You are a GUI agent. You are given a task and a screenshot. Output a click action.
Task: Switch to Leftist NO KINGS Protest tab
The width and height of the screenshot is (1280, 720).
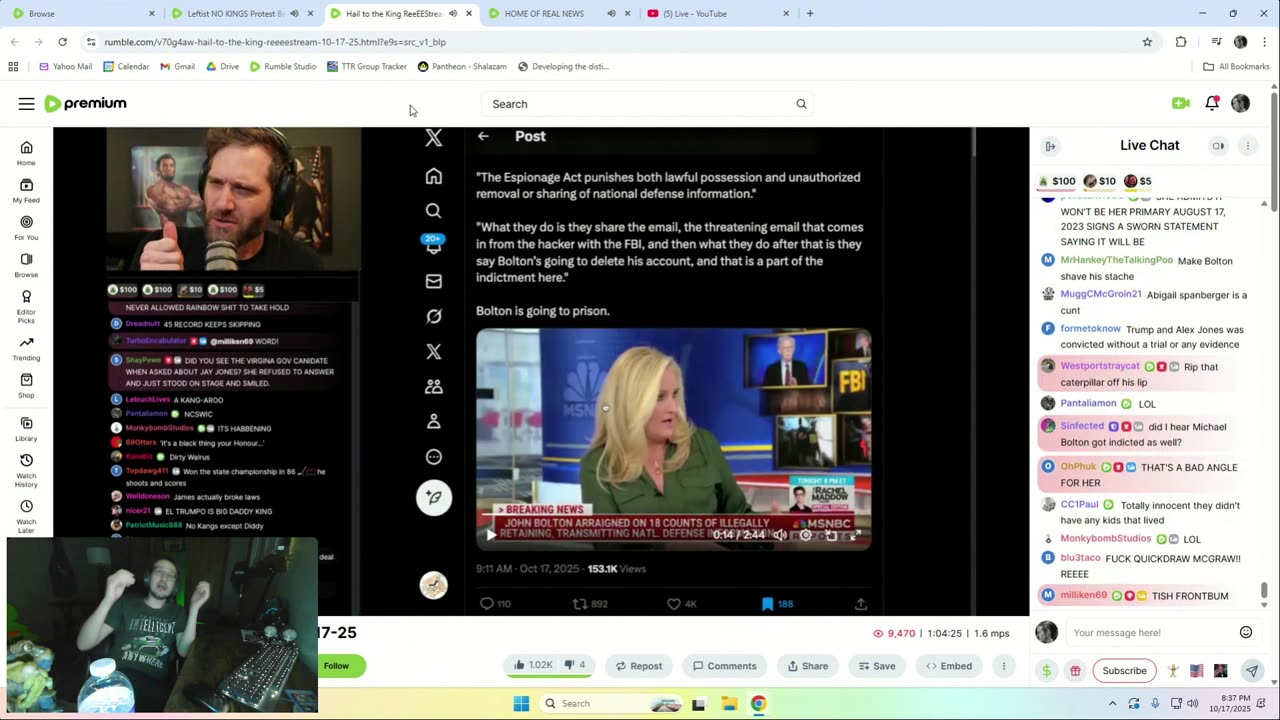coord(242,14)
